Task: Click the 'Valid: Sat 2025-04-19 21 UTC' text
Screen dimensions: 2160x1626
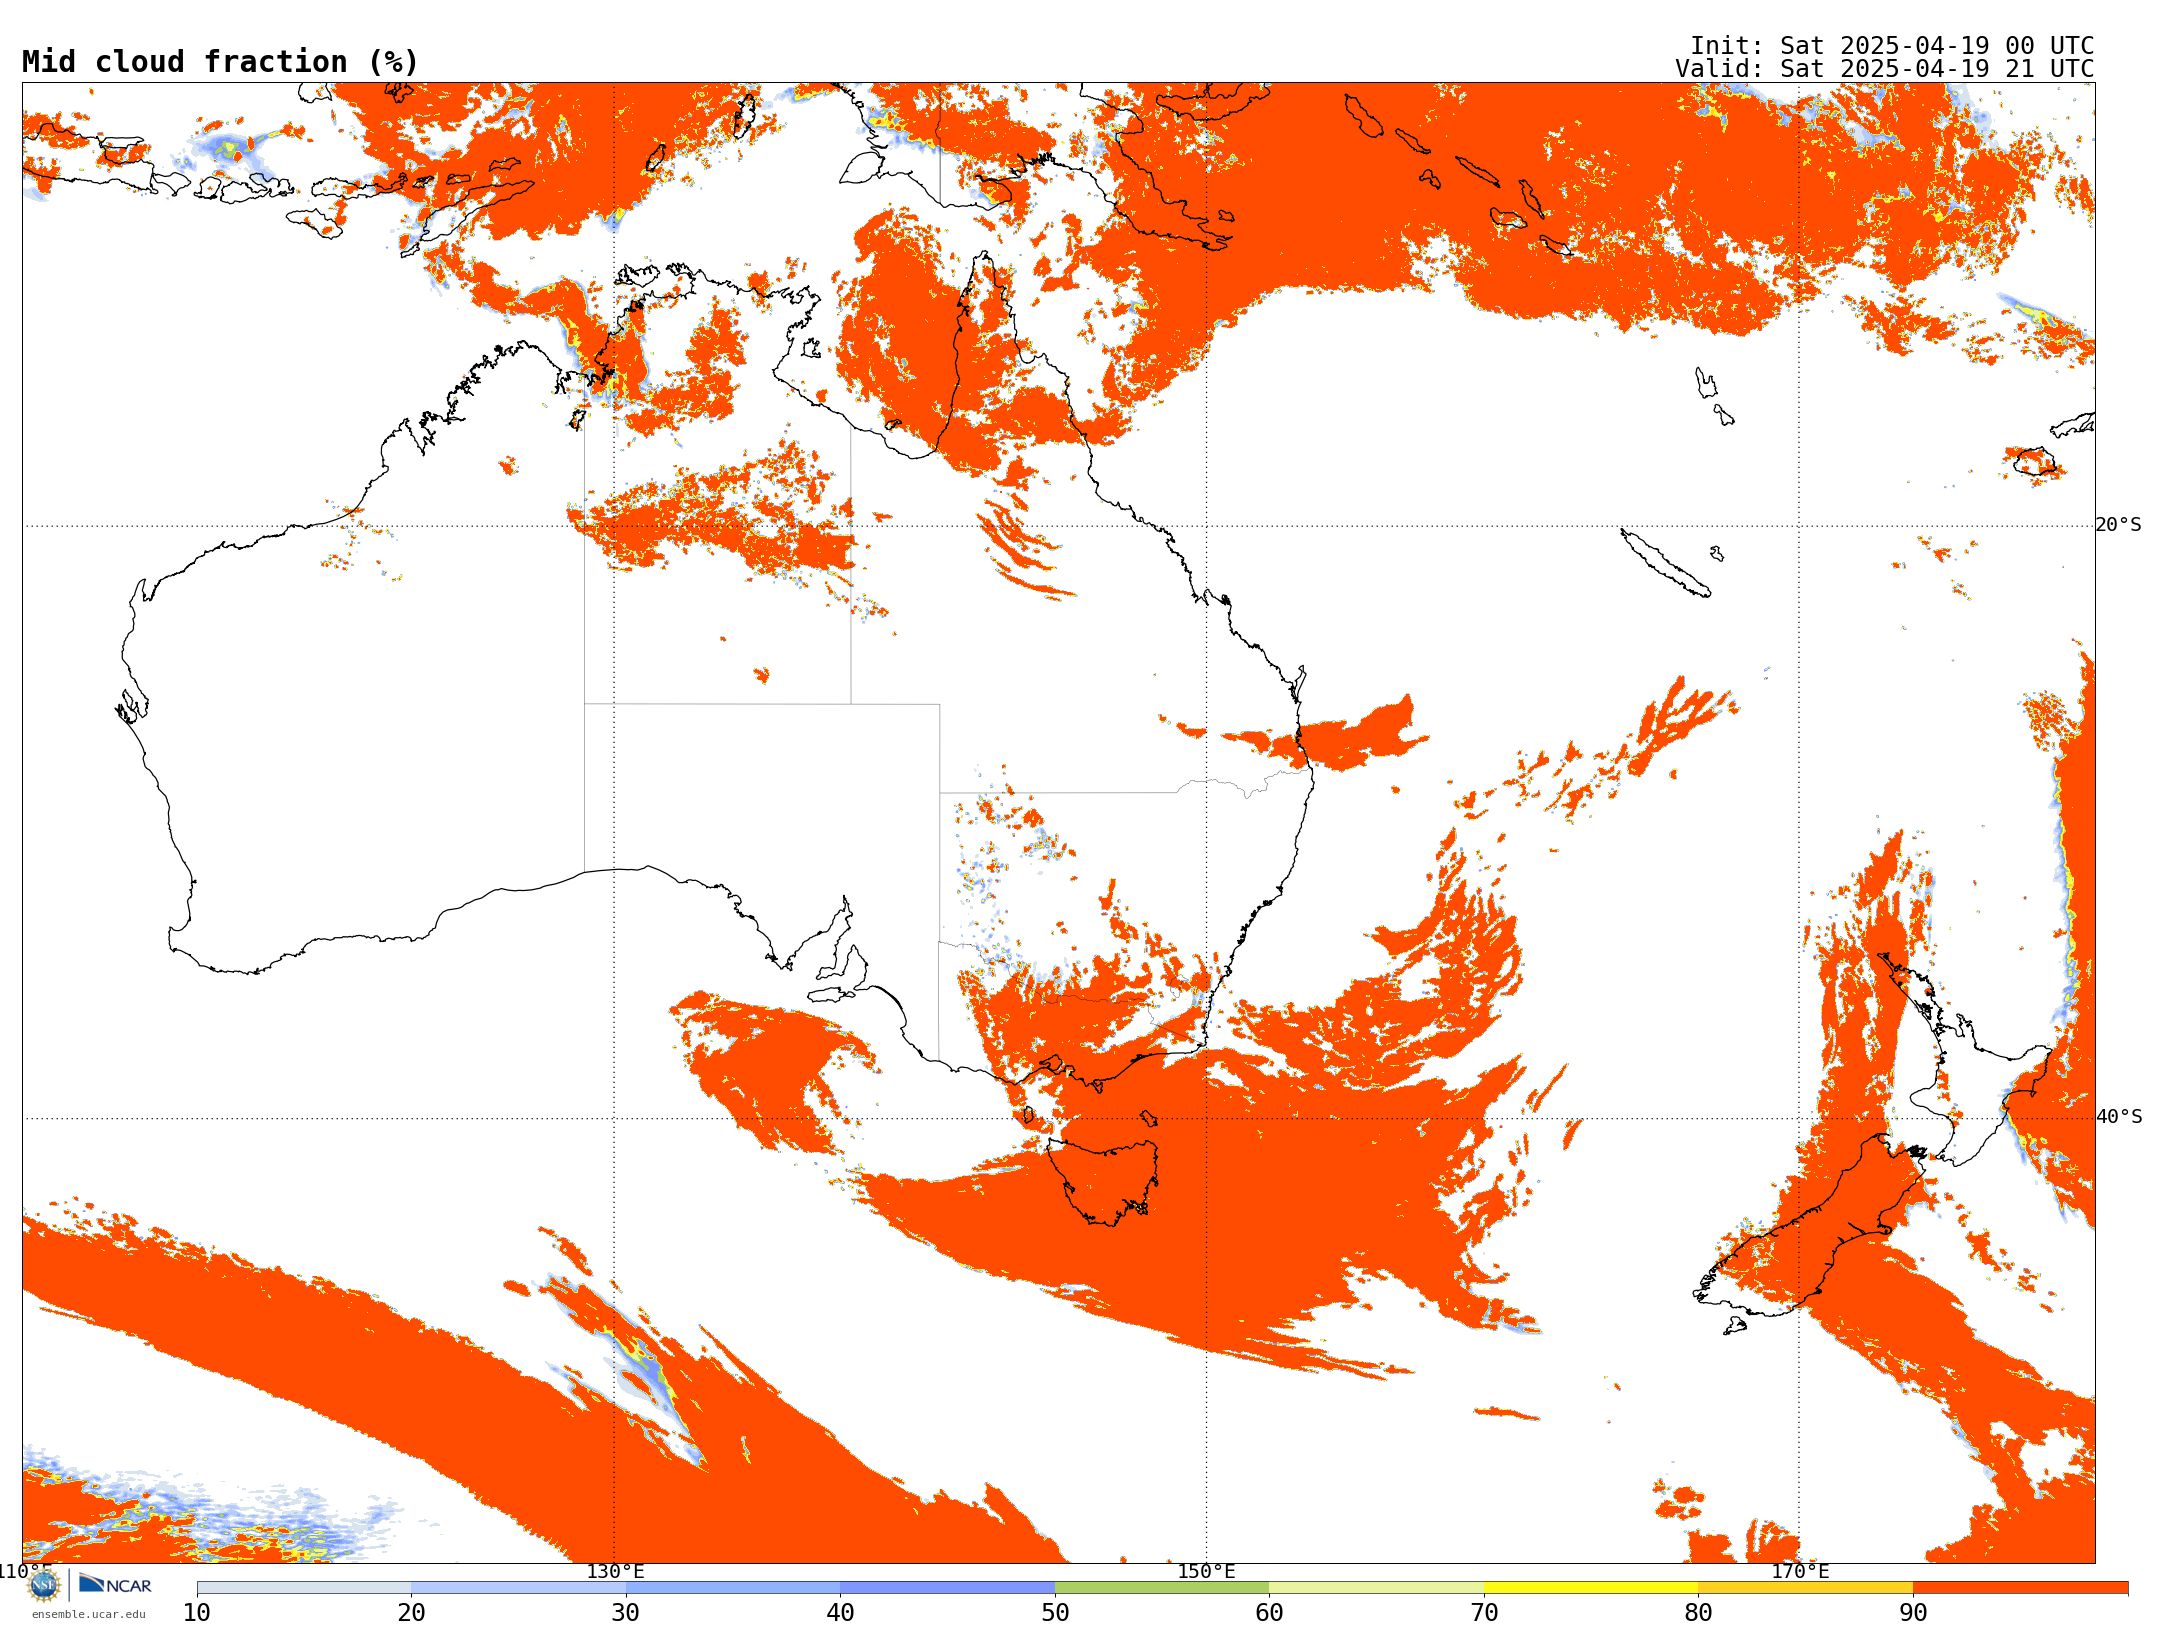Action: (x=1885, y=69)
